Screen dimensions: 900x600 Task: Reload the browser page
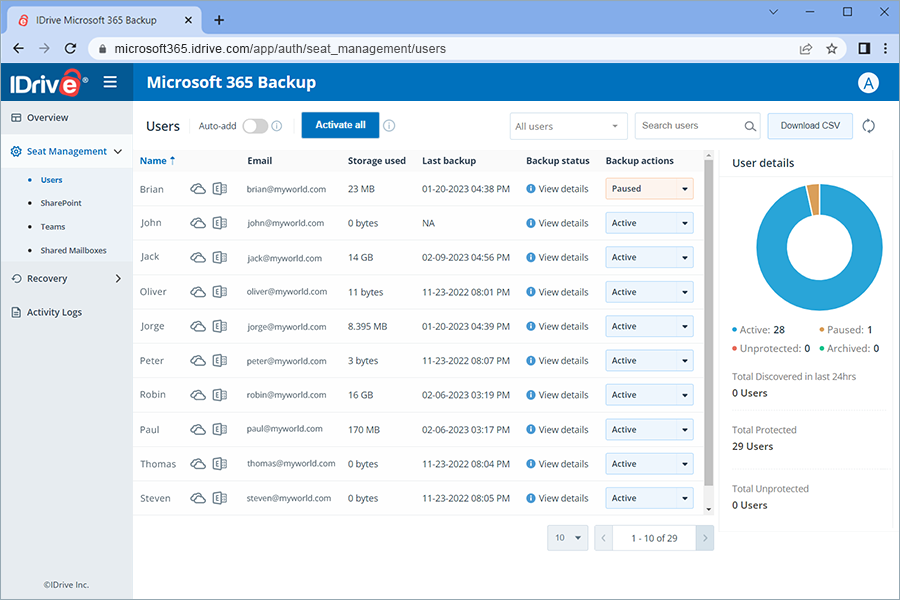pyautogui.click(x=70, y=49)
